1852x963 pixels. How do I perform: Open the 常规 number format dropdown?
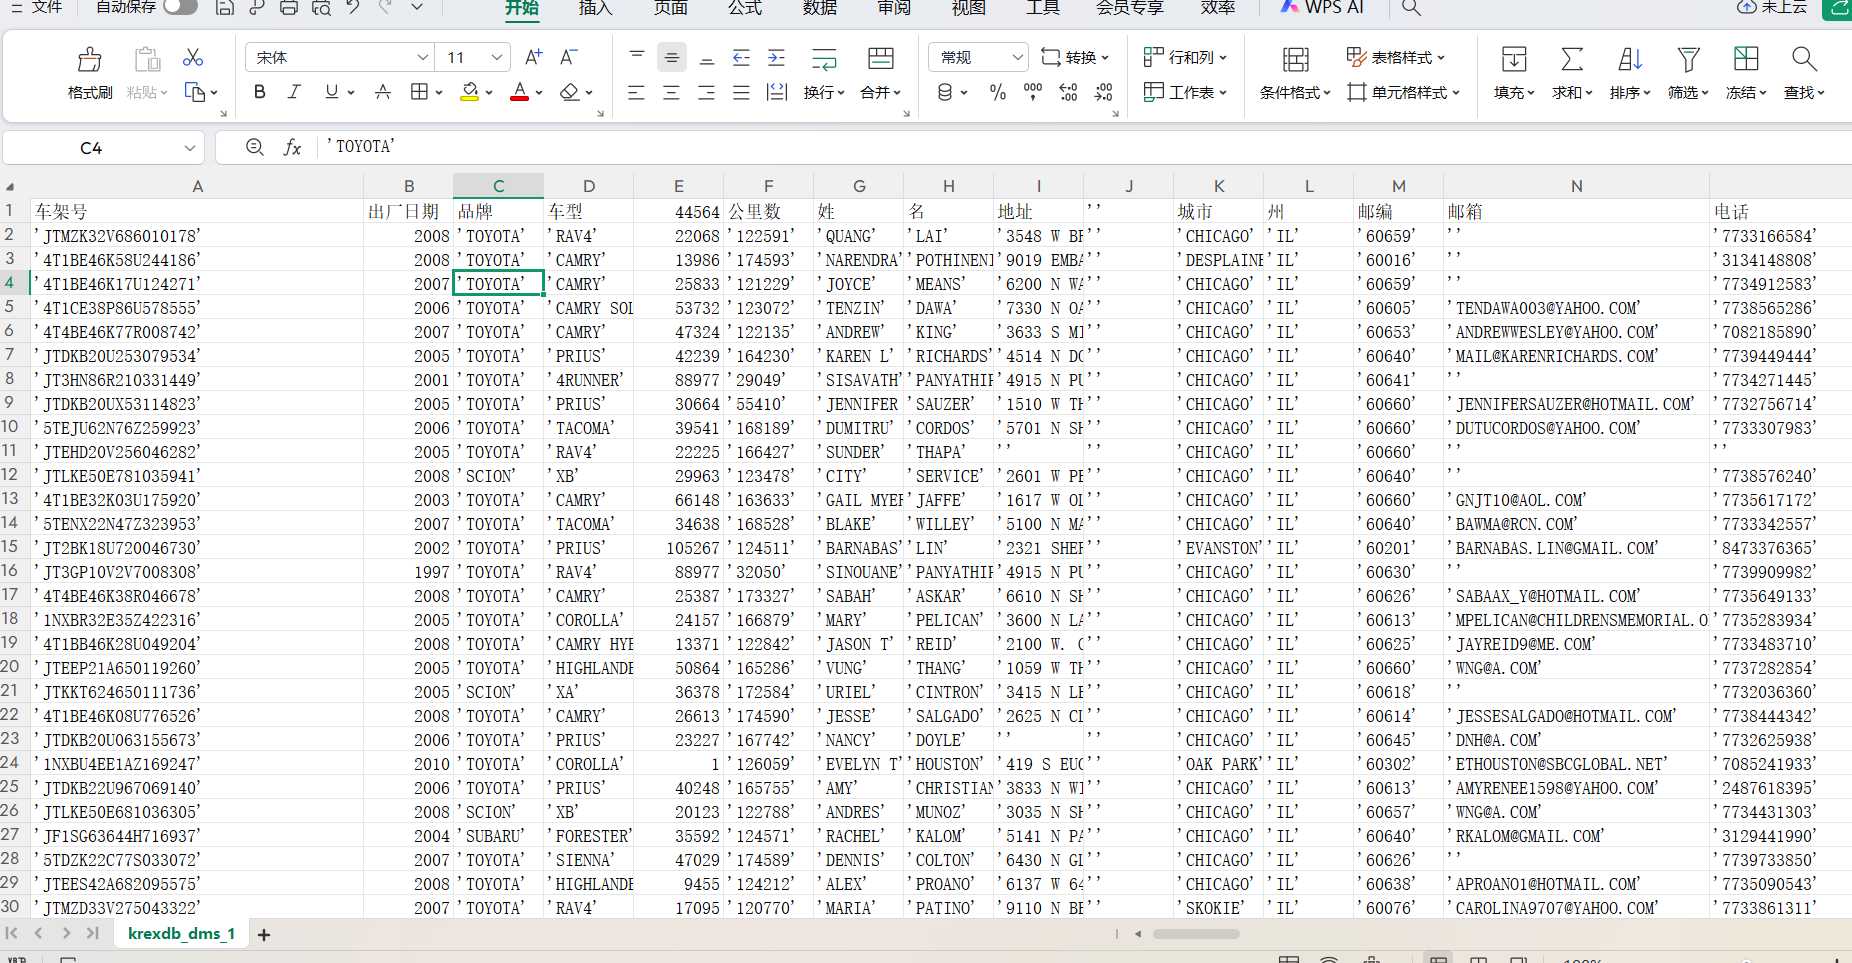point(1018,57)
